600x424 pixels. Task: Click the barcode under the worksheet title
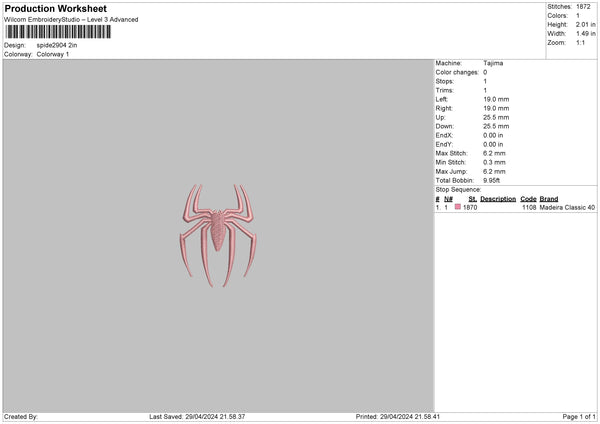pyautogui.click(x=57, y=32)
